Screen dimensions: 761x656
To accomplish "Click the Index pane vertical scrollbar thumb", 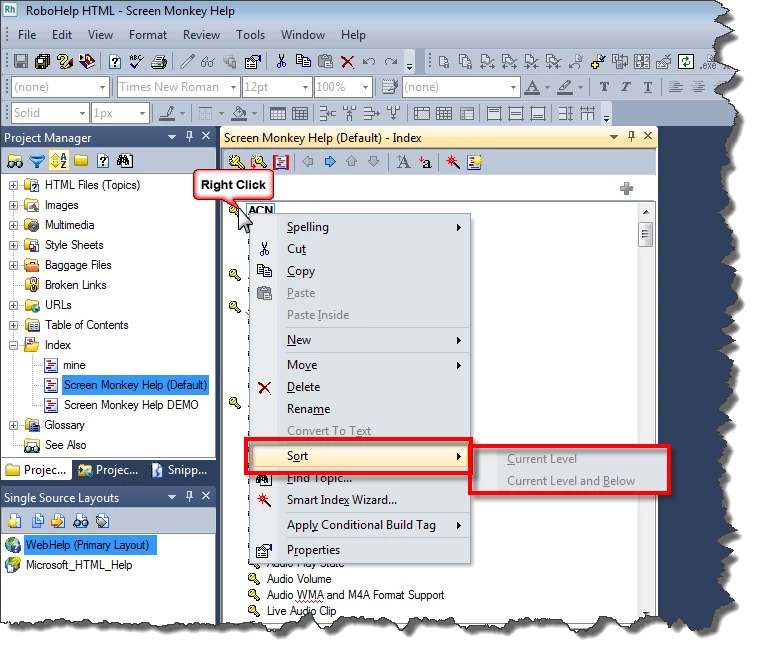I will [645, 234].
